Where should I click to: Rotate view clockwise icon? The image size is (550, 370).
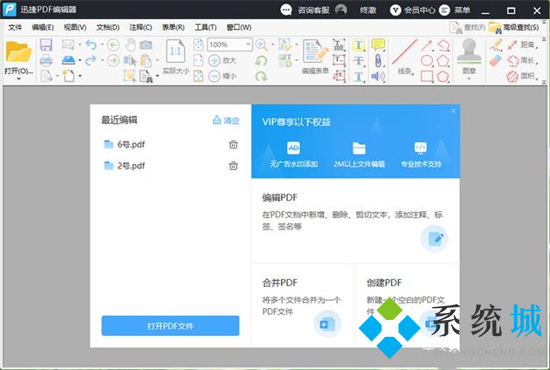click(261, 76)
